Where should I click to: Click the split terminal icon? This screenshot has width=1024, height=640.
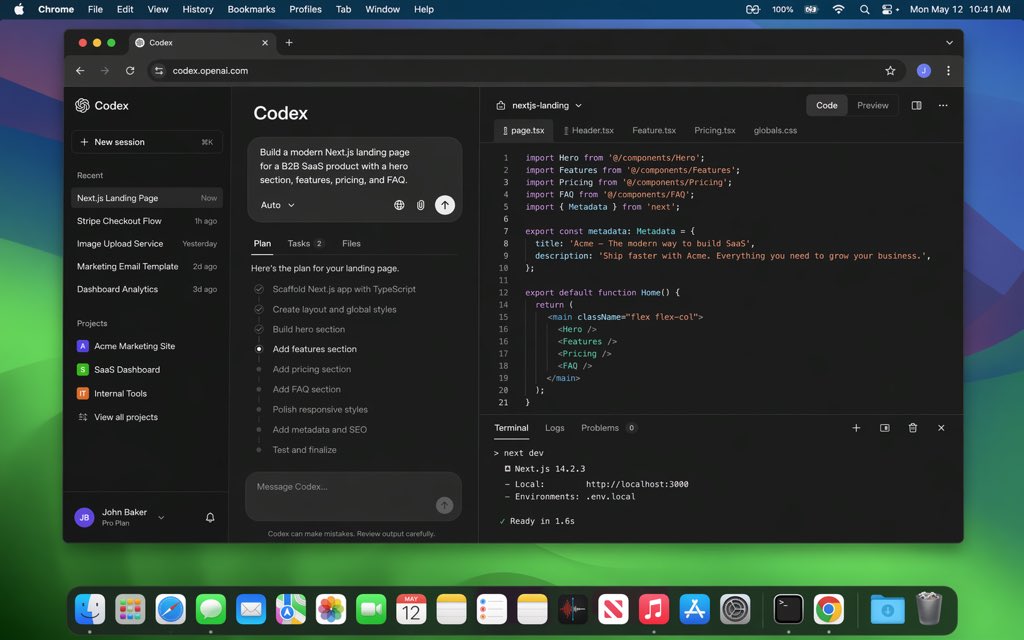pos(885,428)
